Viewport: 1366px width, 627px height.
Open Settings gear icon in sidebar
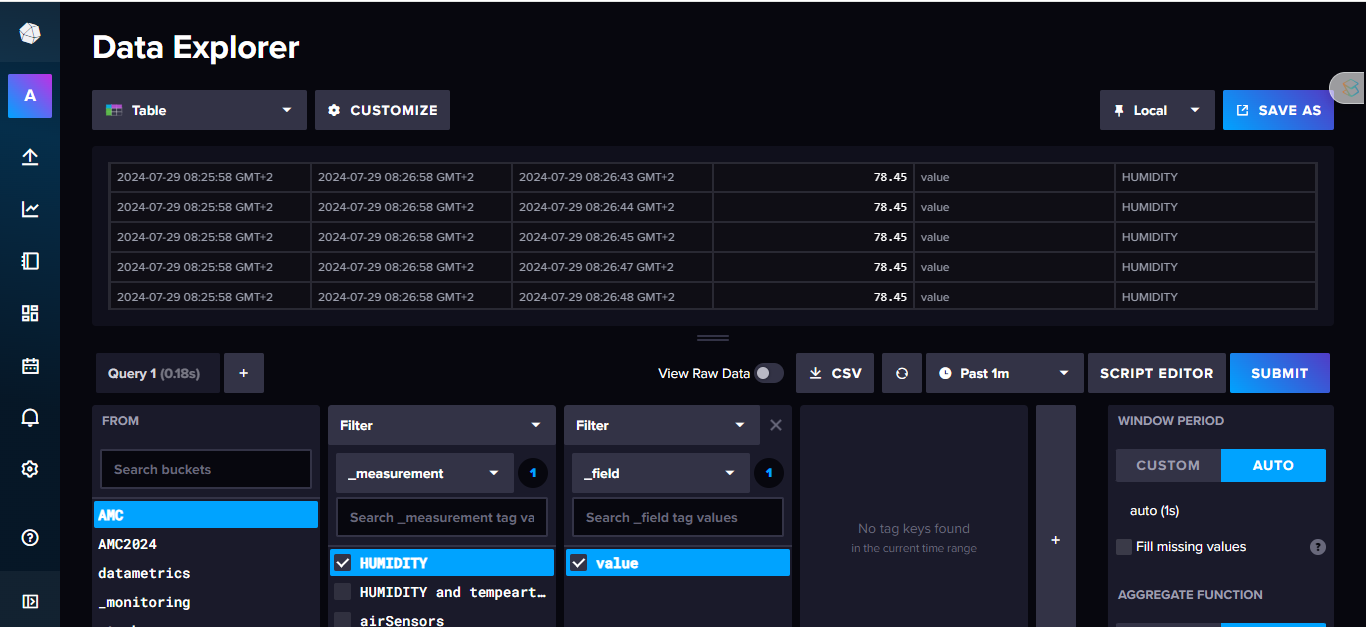pos(30,469)
